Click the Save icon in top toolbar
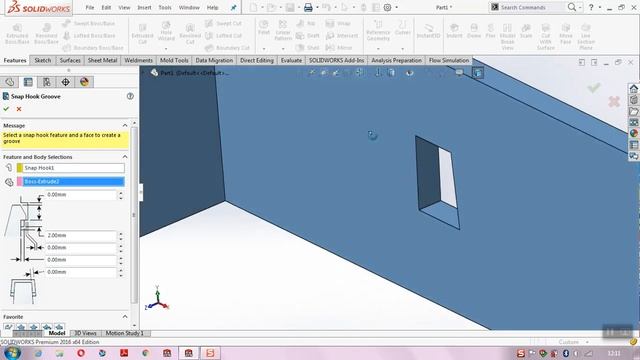 (290, 7)
